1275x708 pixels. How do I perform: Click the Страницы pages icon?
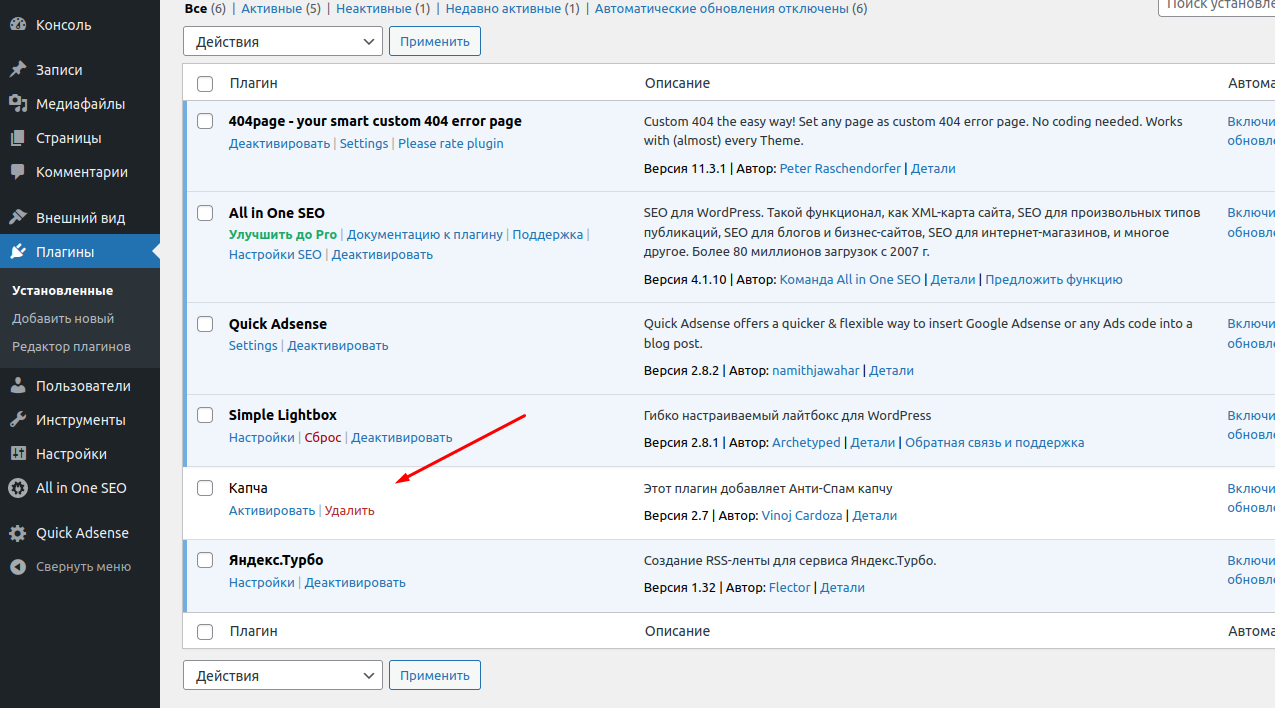(x=17, y=138)
